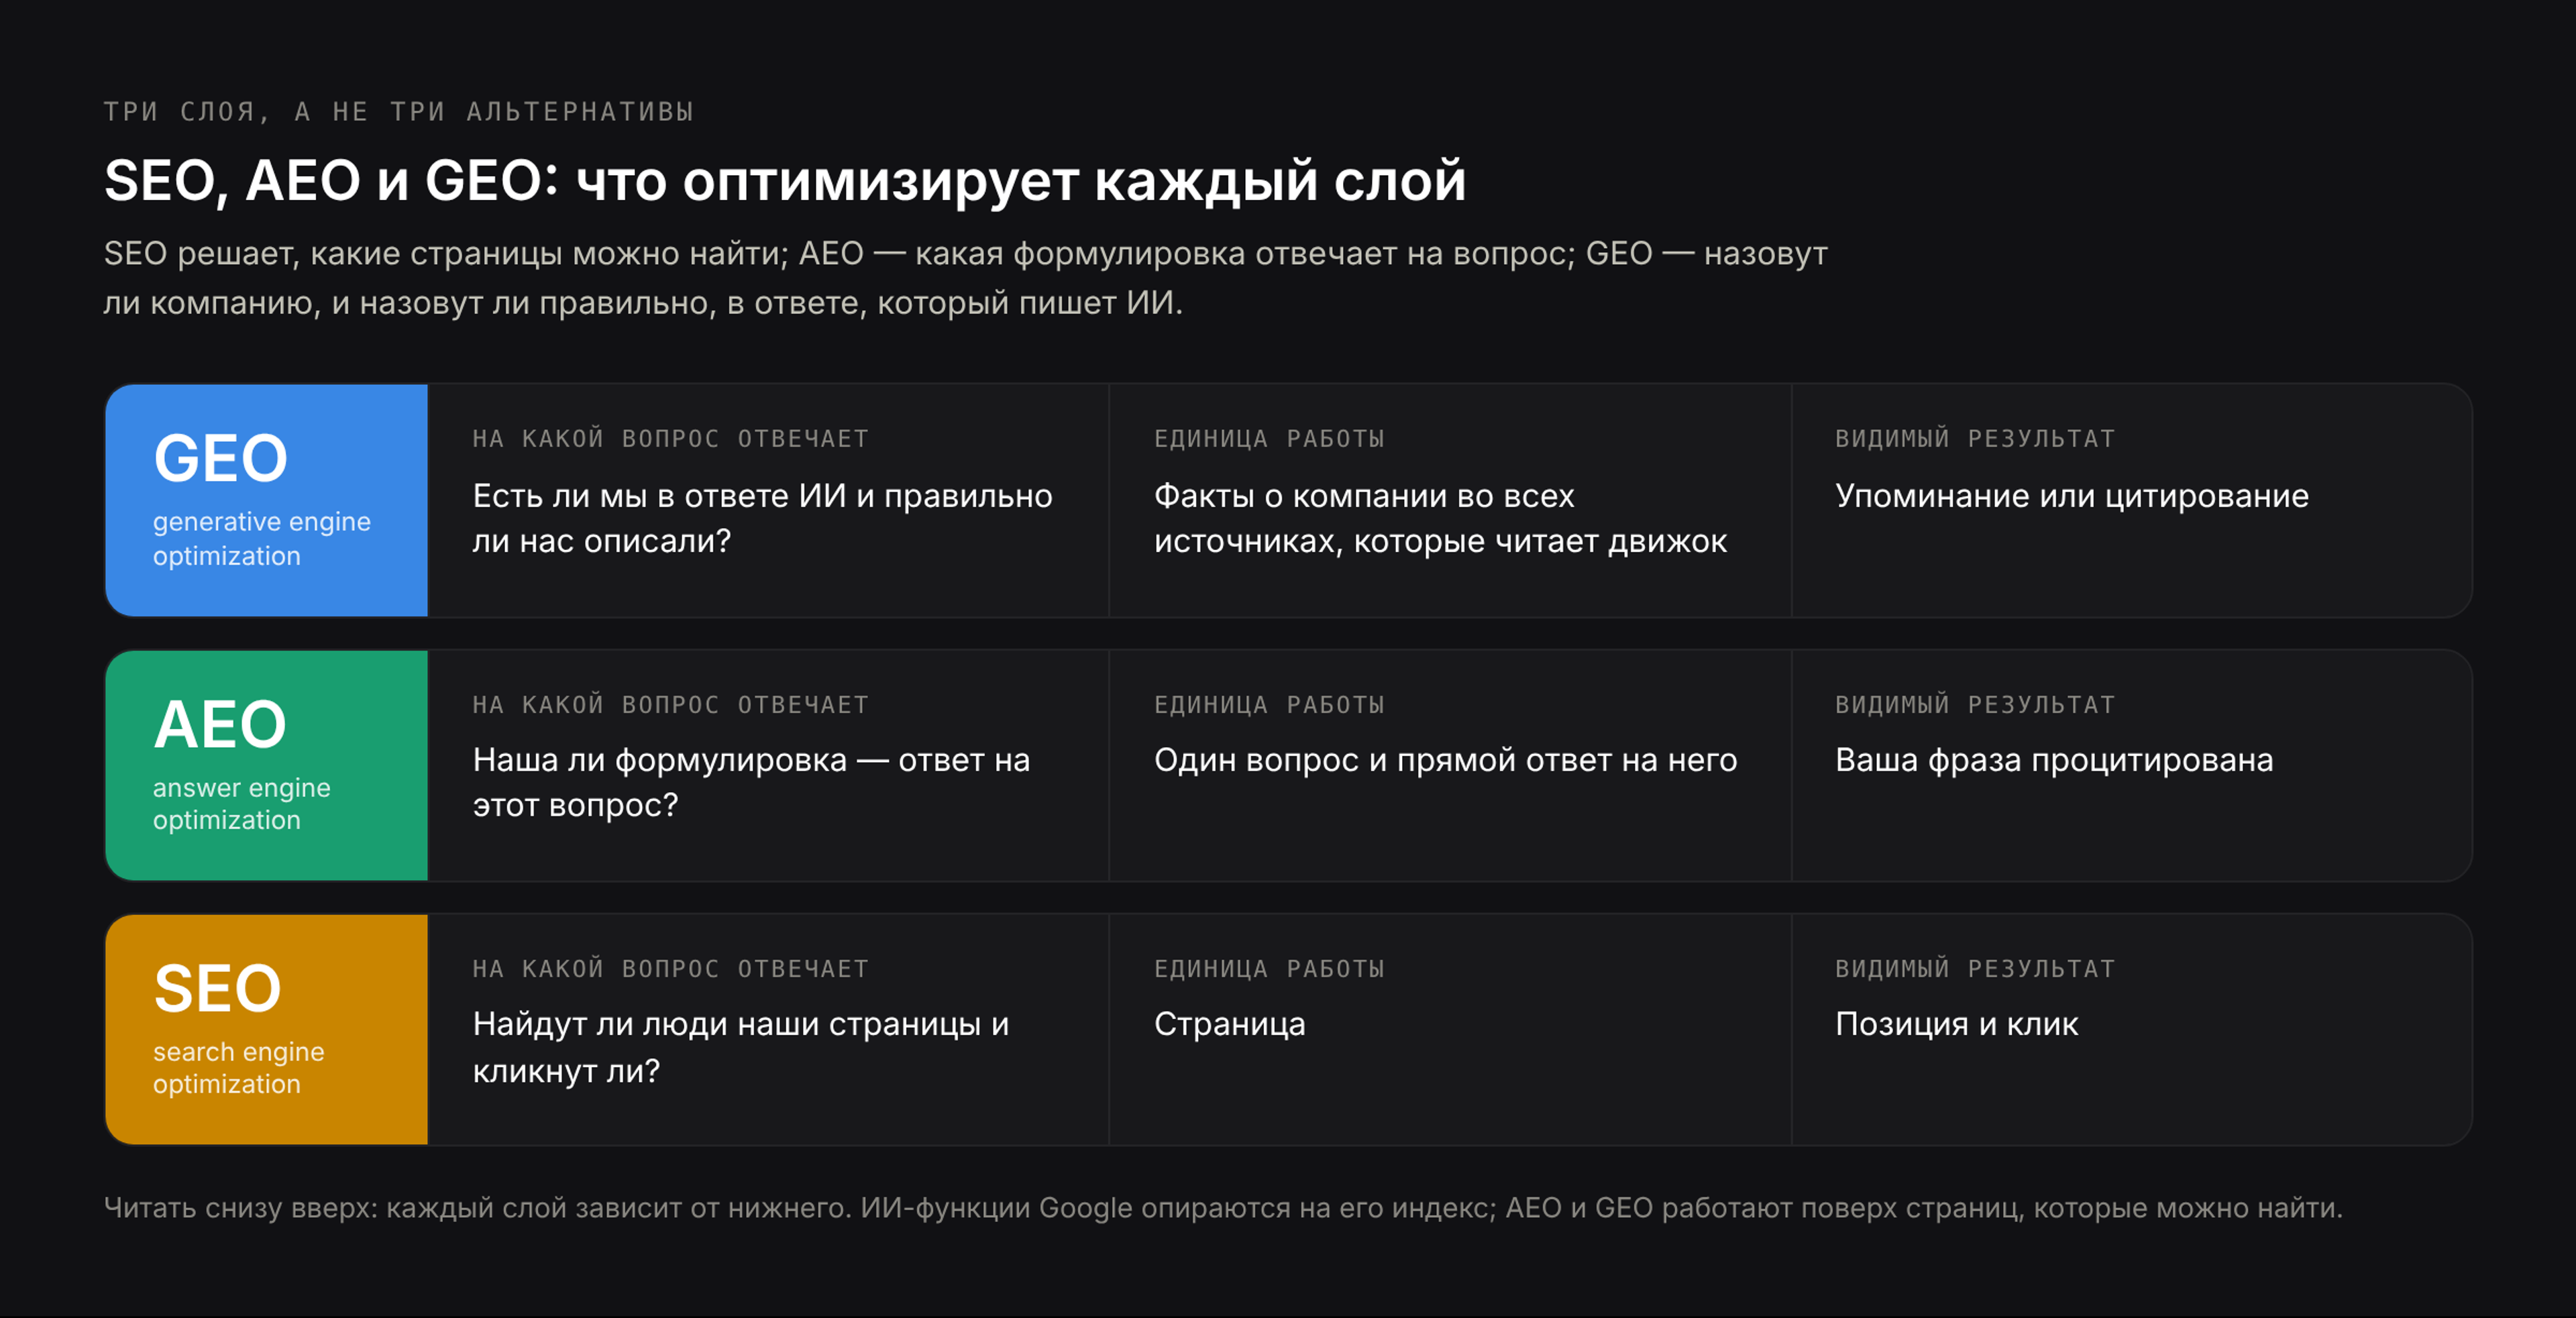Select 'Найдут ли люди наши страницы' question text

[x=741, y=1047]
